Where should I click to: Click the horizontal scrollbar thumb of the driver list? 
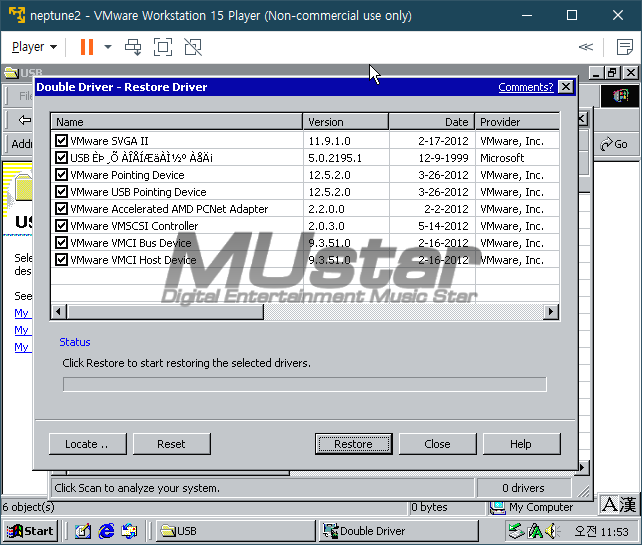(165, 312)
